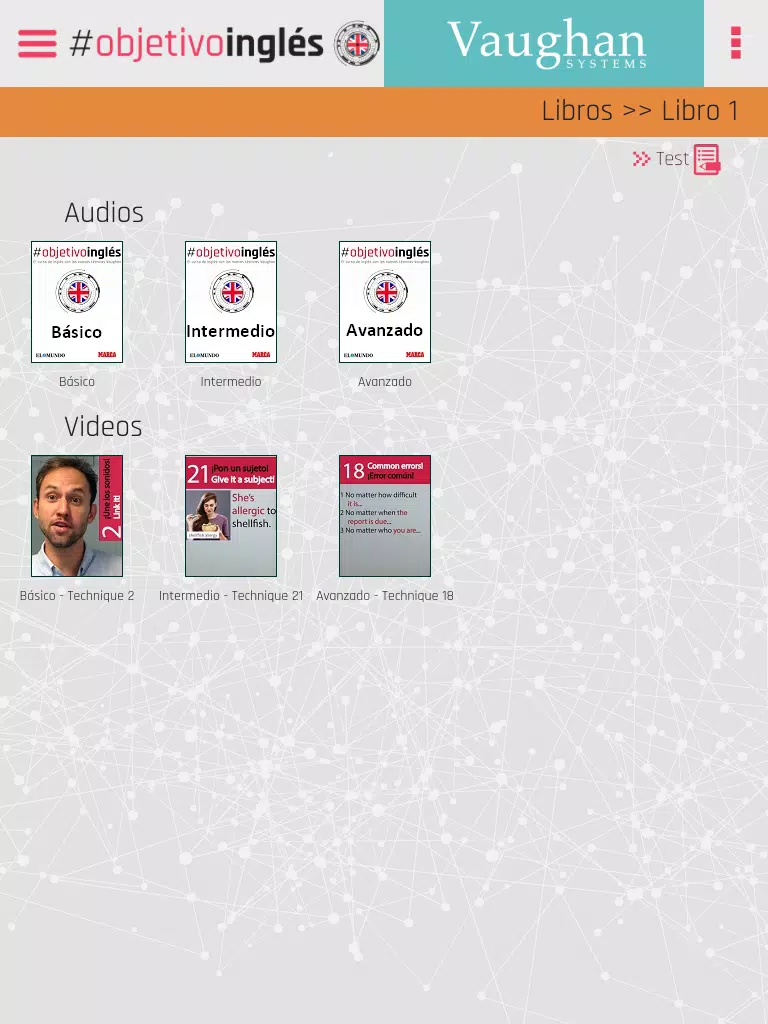Tap the Intermedio caption under audio cover
The height and width of the screenshot is (1024, 768).
click(x=231, y=381)
